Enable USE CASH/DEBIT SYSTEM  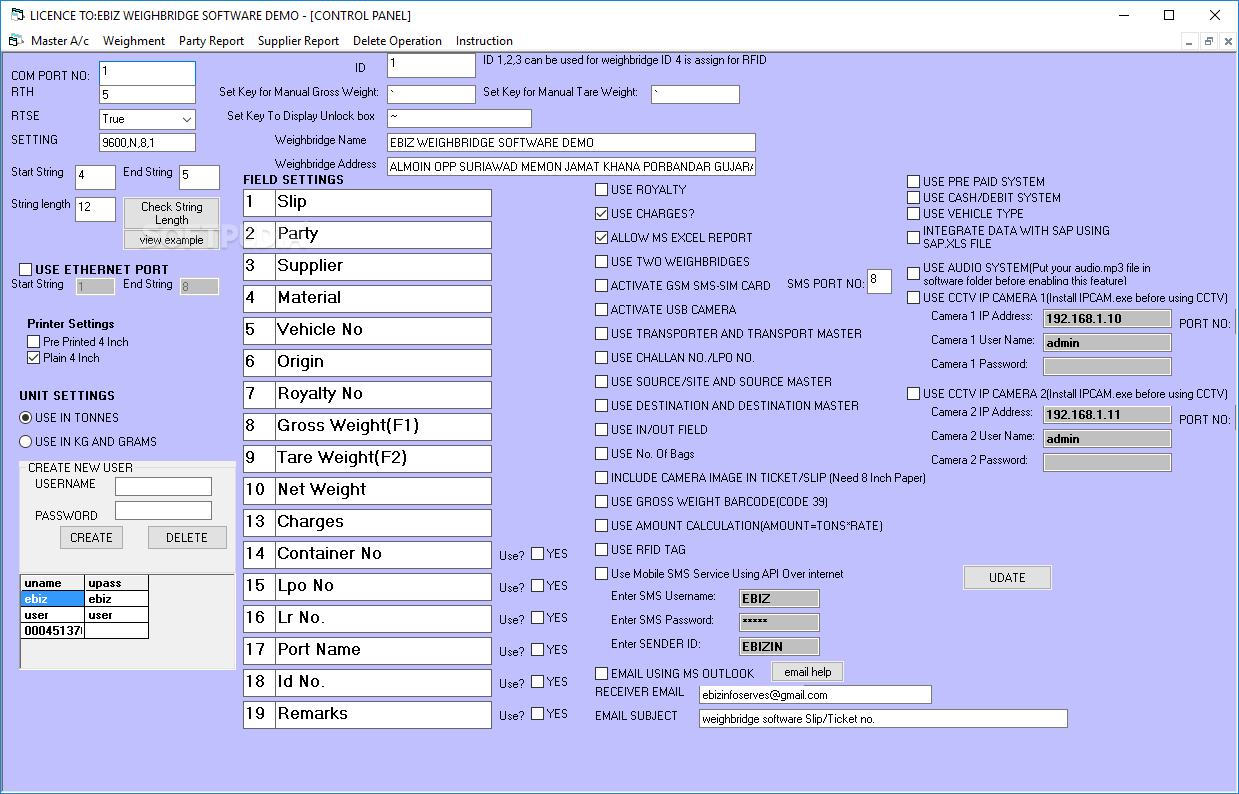pos(914,198)
